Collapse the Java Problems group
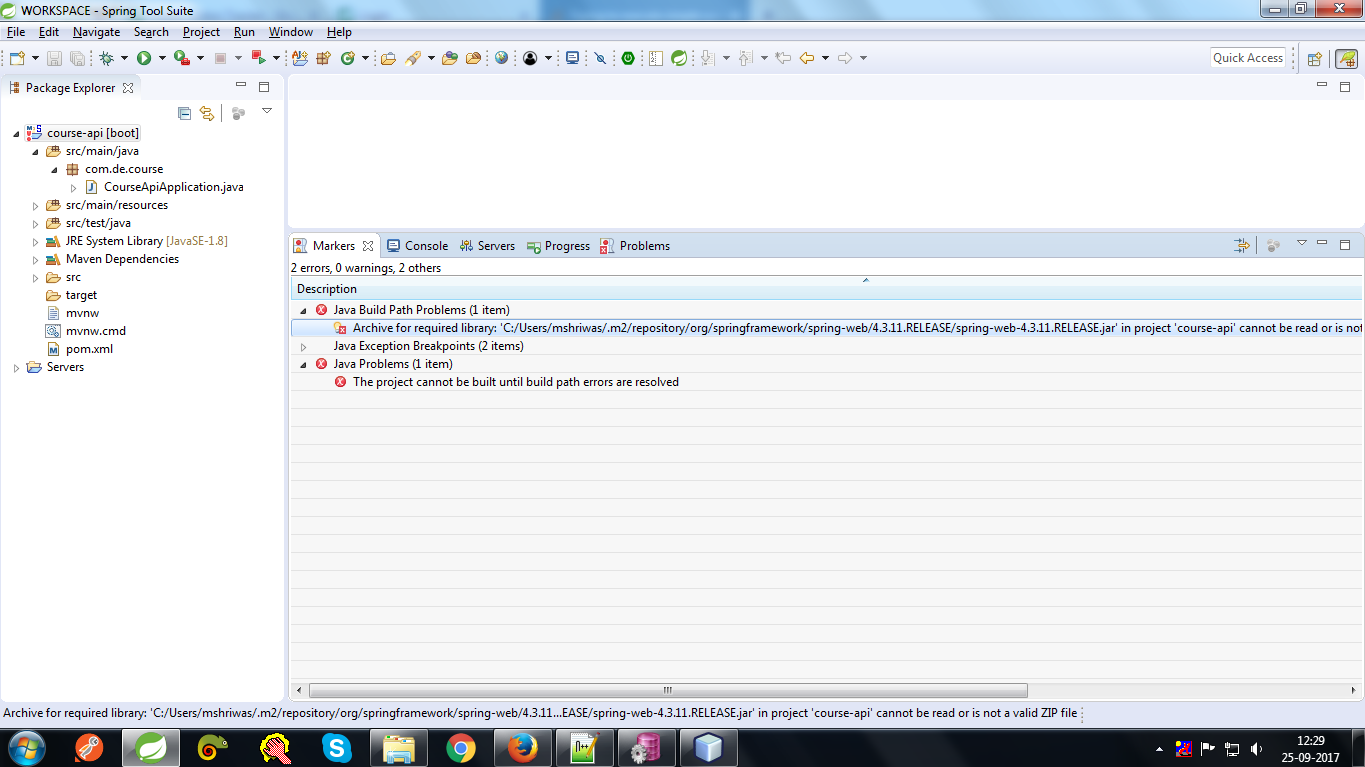Image resolution: width=1365 pixels, height=767 pixels. pos(303,364)
